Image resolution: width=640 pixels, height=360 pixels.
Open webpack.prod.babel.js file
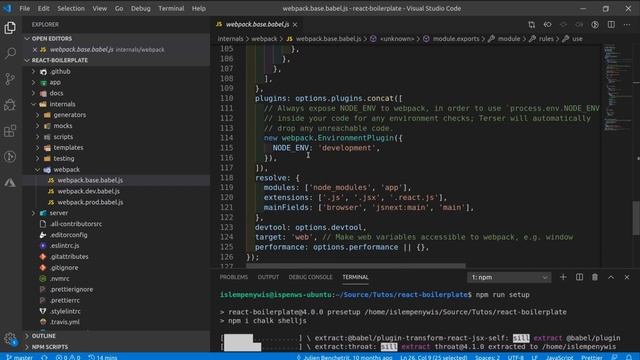pos(116,202)
